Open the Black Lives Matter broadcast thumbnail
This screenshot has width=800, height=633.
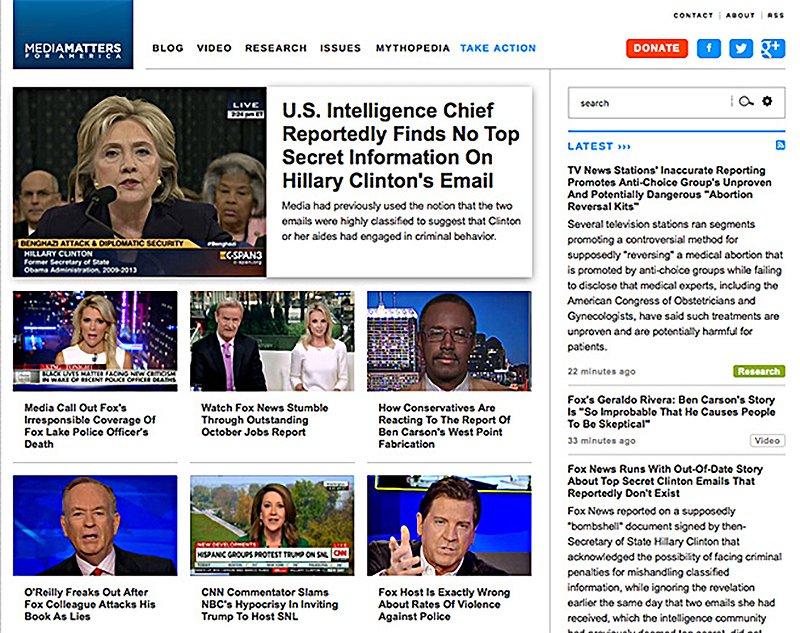(x=95, y=341)
